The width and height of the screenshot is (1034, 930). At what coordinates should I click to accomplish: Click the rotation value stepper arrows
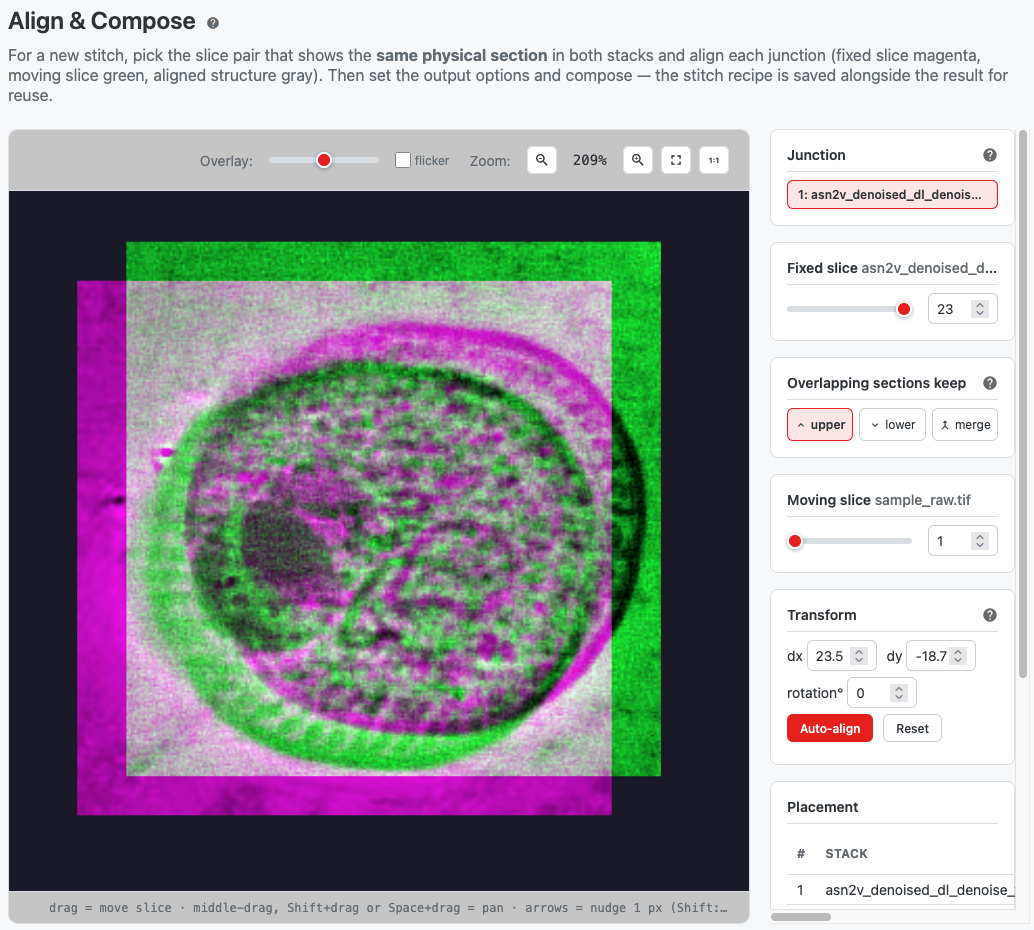tap(899, 693)
